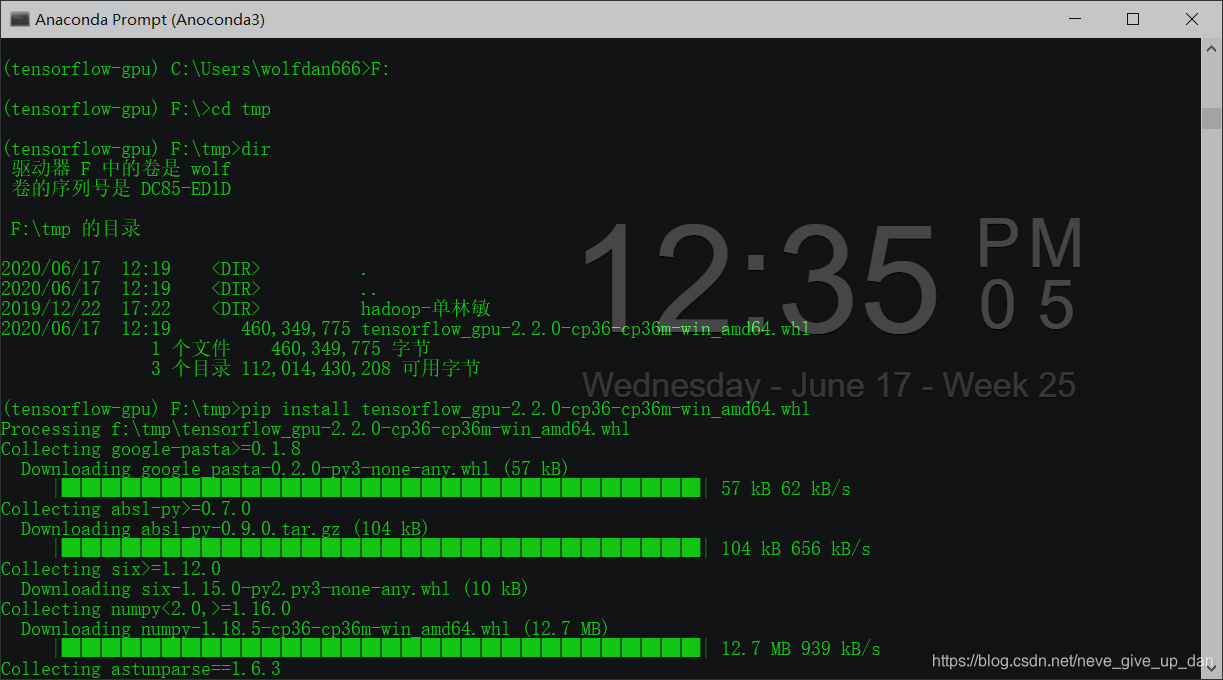This screenshot has height=680, width=1223.
Task: Click the 'hadoop-单林敏' directory entry
Action: click(426, 309)
